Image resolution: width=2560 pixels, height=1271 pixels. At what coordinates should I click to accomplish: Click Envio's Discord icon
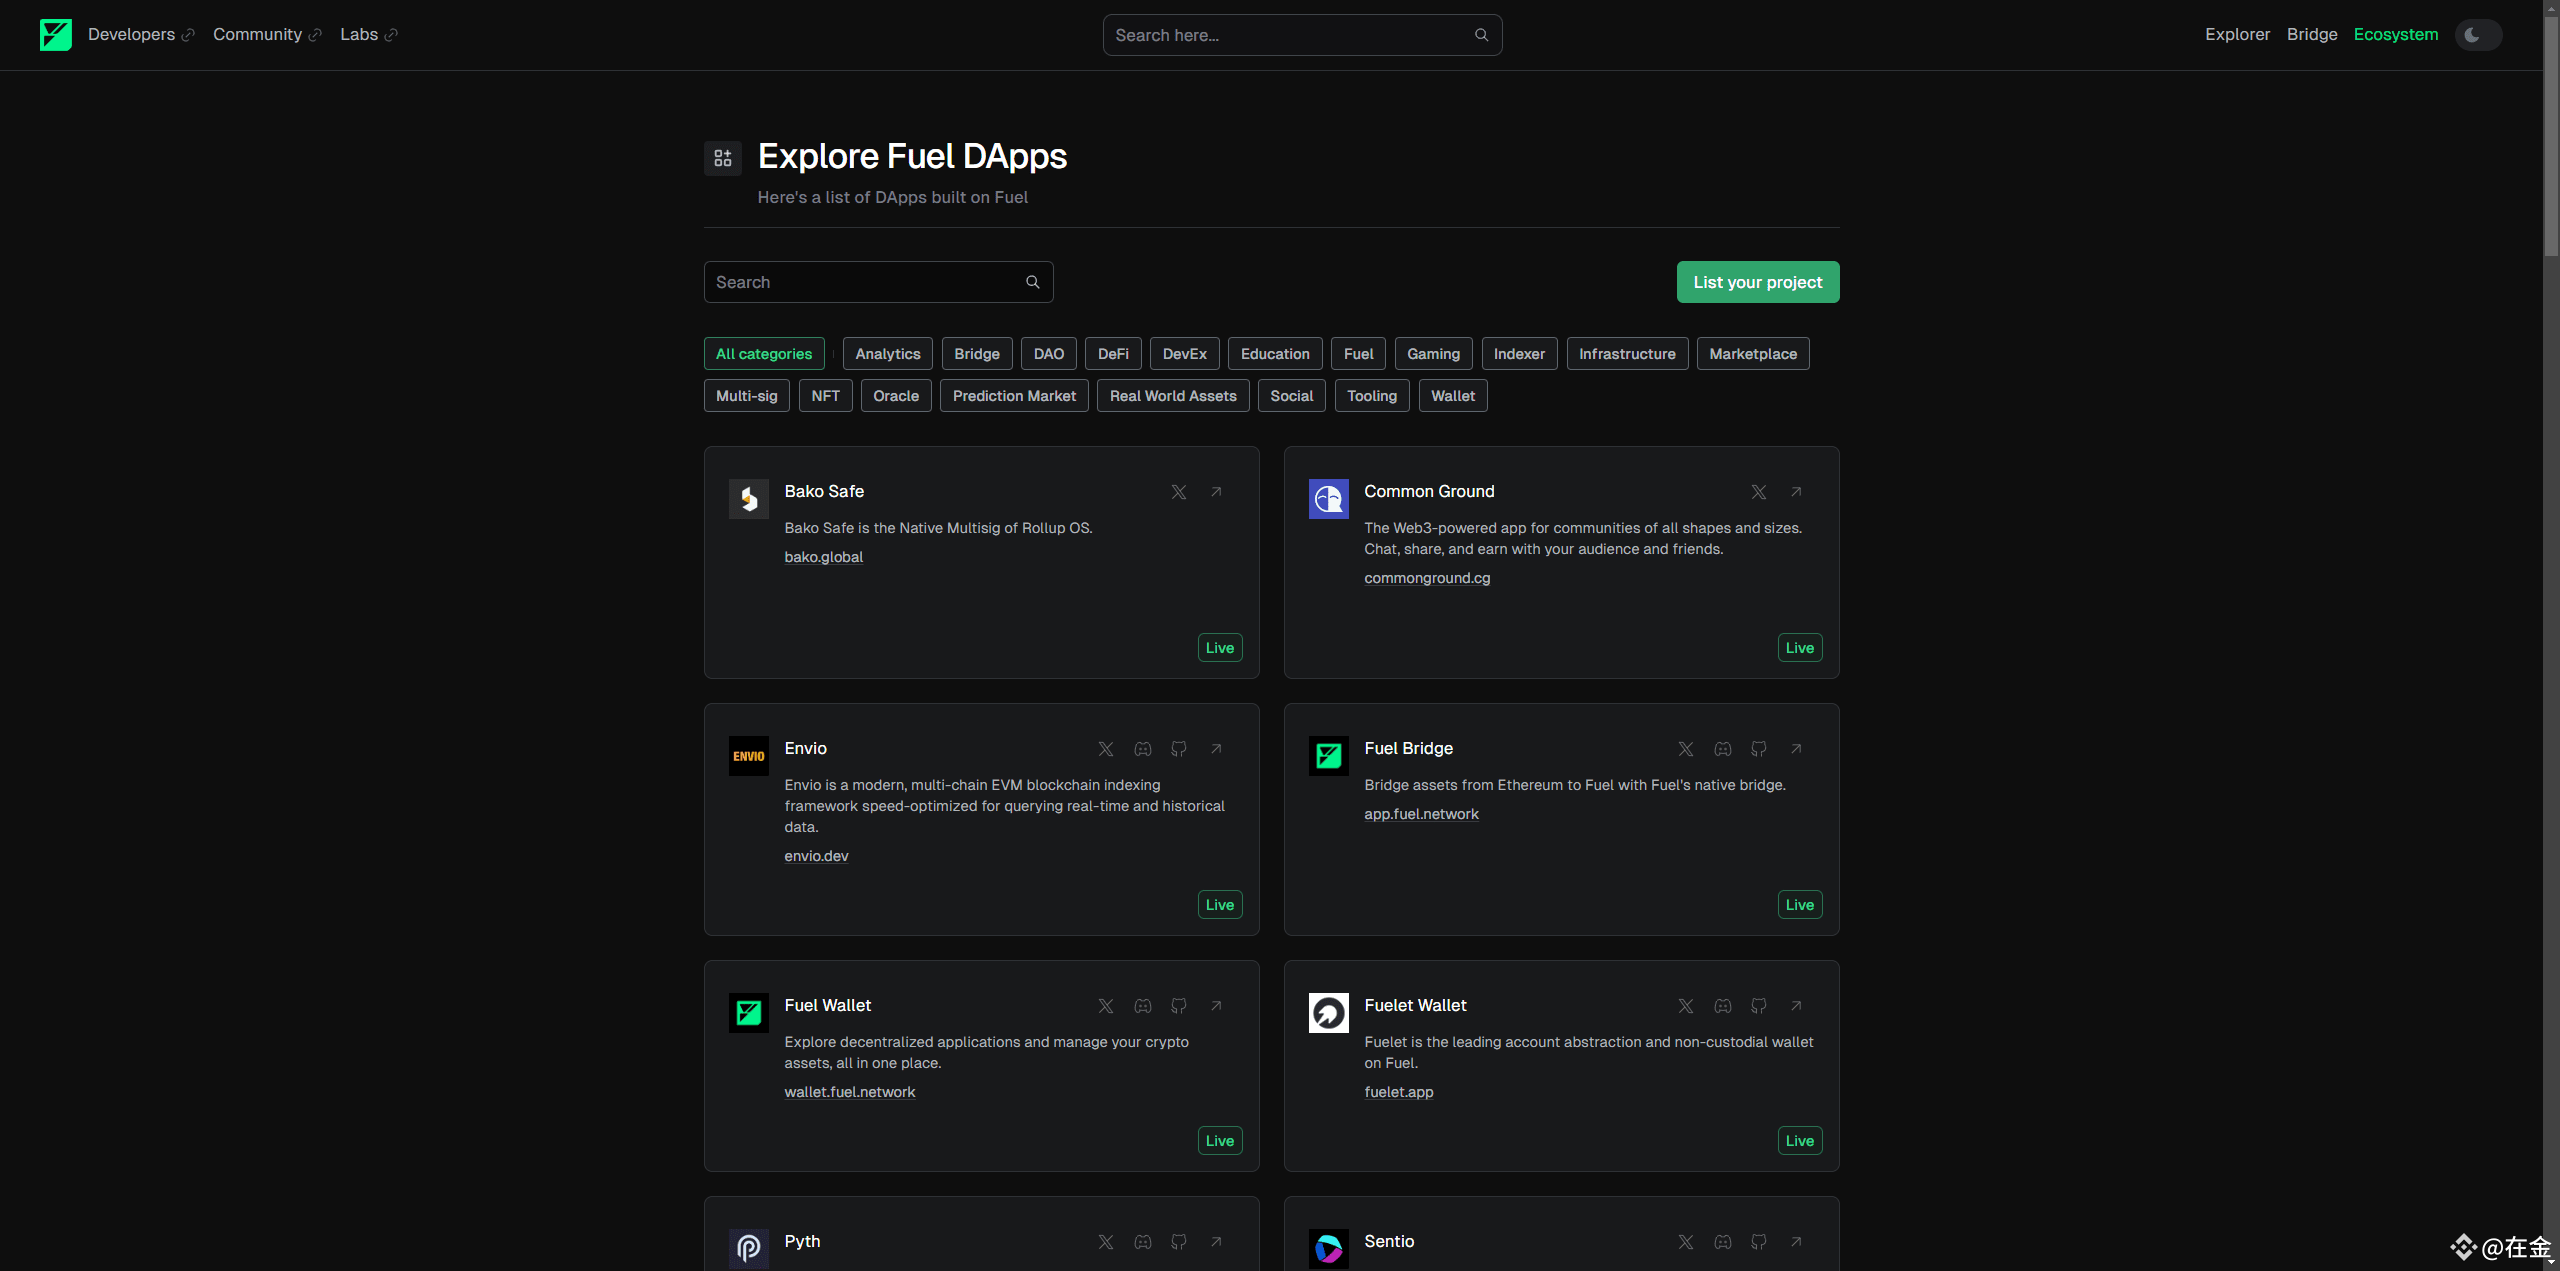click(x=1143, y=749)
